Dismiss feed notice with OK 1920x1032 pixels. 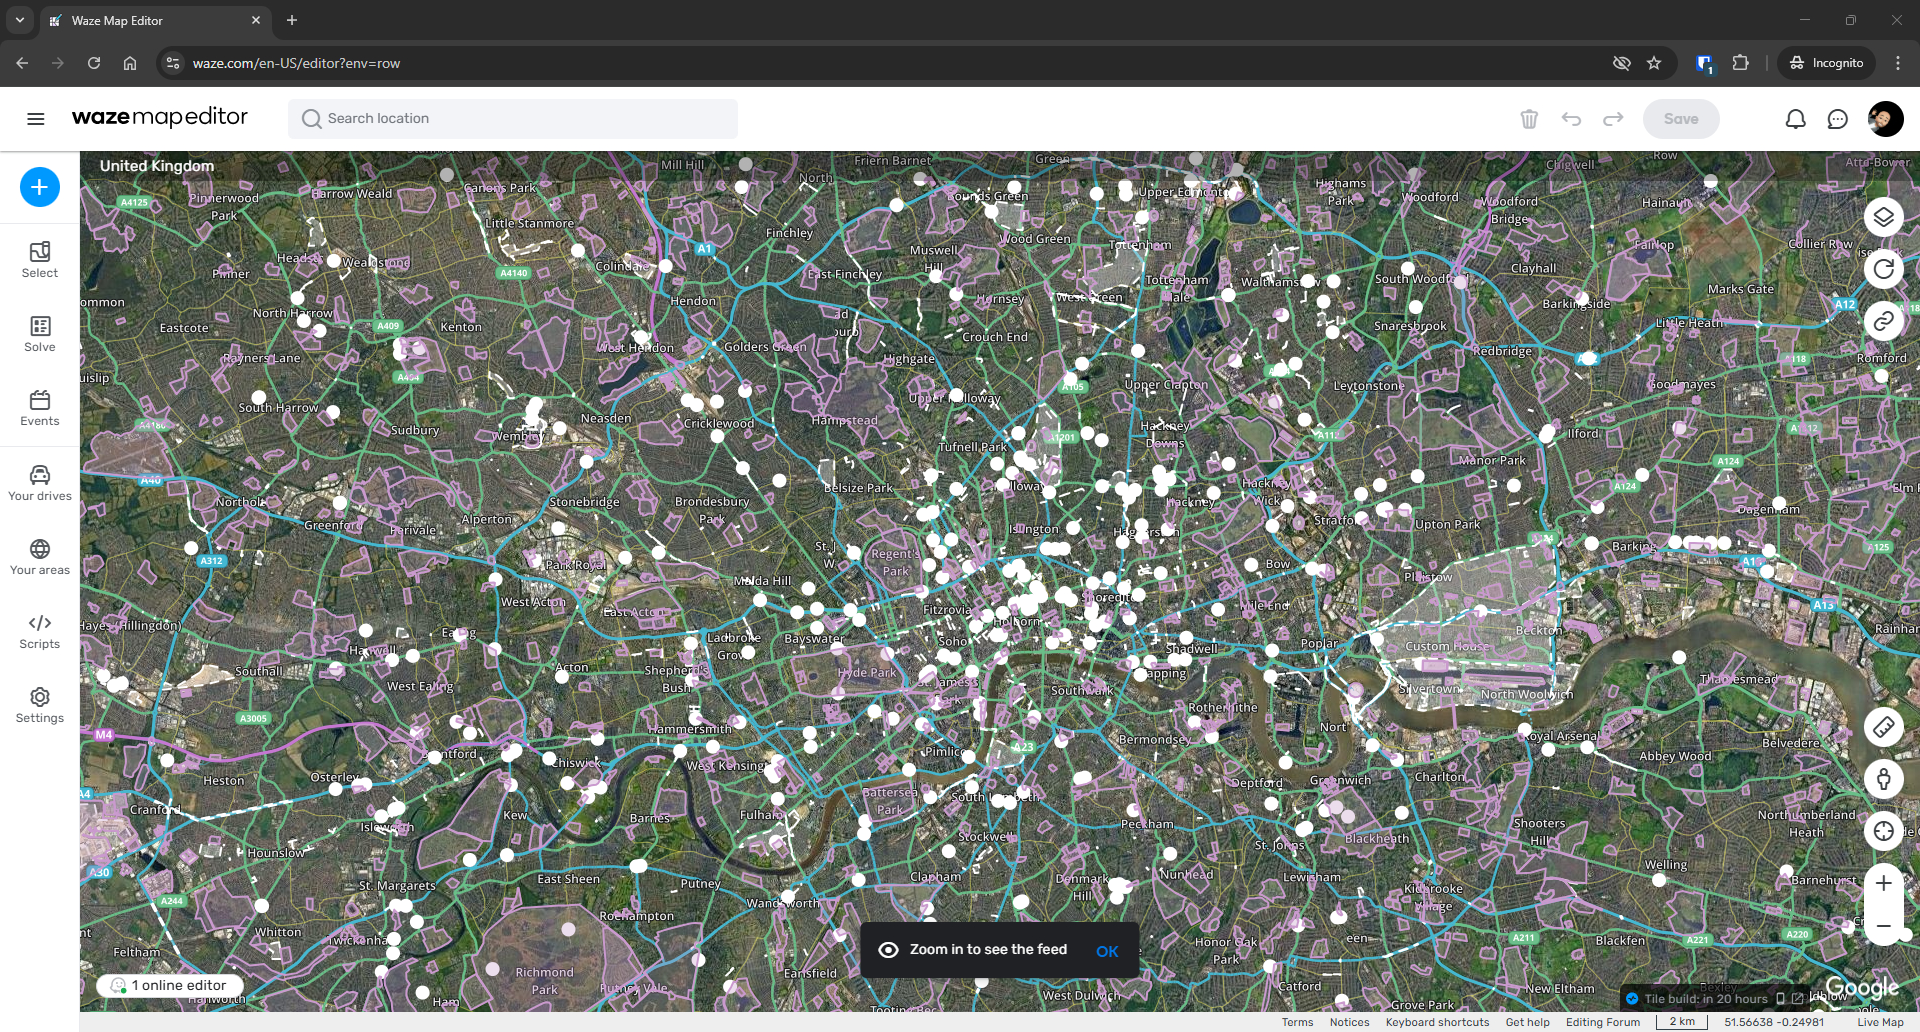(1107, 951)
